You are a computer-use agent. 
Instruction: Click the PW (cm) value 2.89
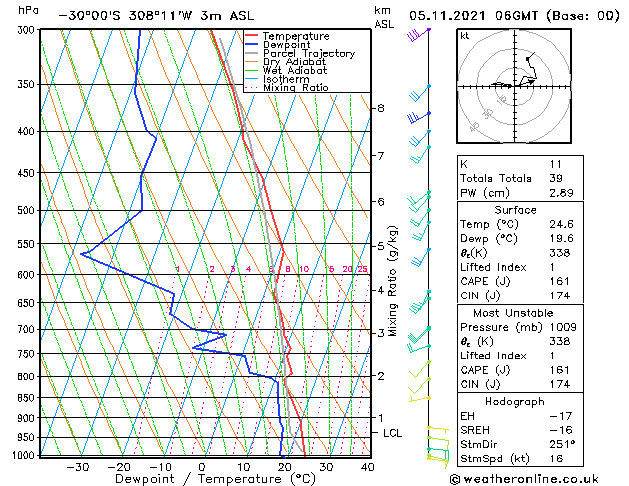[x=561, y=193]
